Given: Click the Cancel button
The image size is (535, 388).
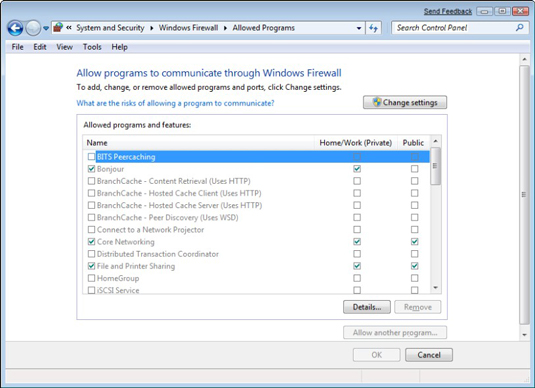Looking at the screenshot, I should click(x=429, y=355).
